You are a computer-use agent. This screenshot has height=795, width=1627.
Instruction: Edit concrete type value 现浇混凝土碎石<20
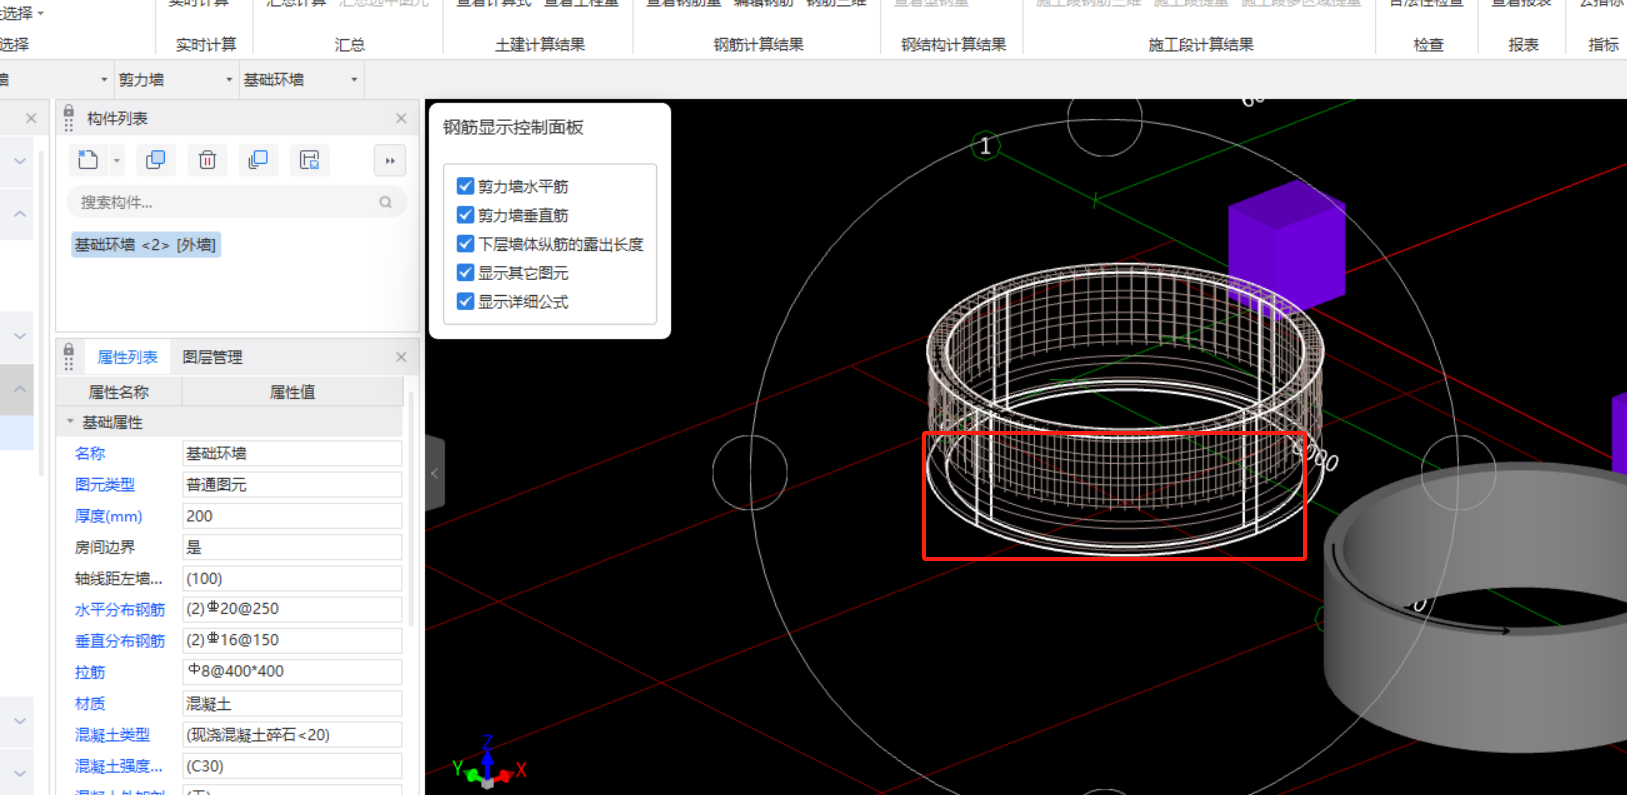(x=292, y=735)
